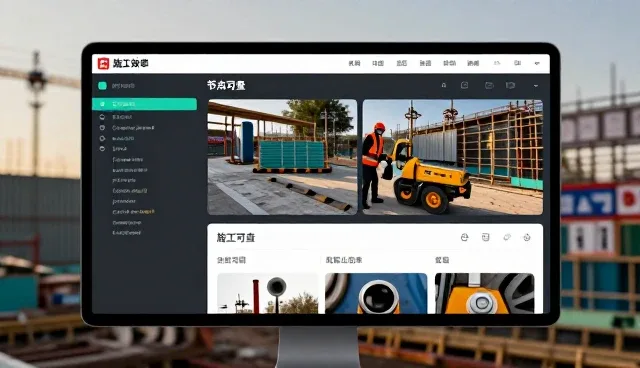This screenshot has width=640, height=368.
Task: Click the calendar box icon in white card
Action: [x=485, y=237]
